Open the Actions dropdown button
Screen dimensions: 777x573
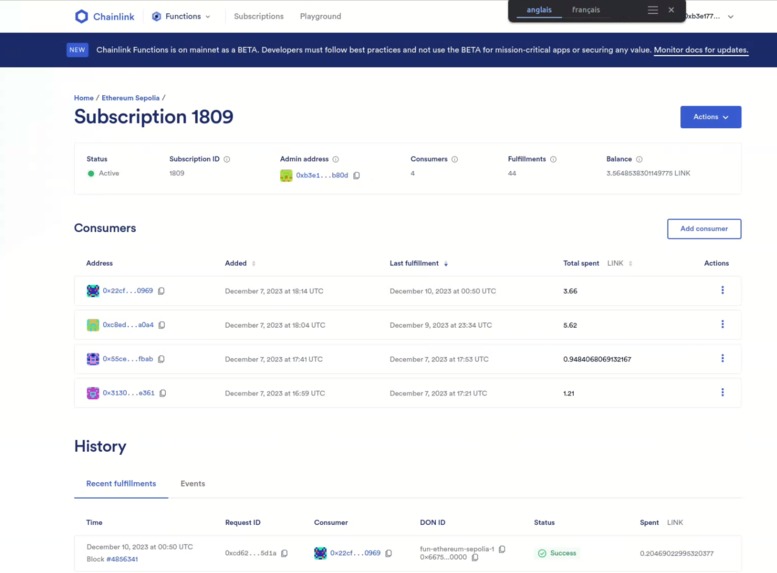click(711, 117)
